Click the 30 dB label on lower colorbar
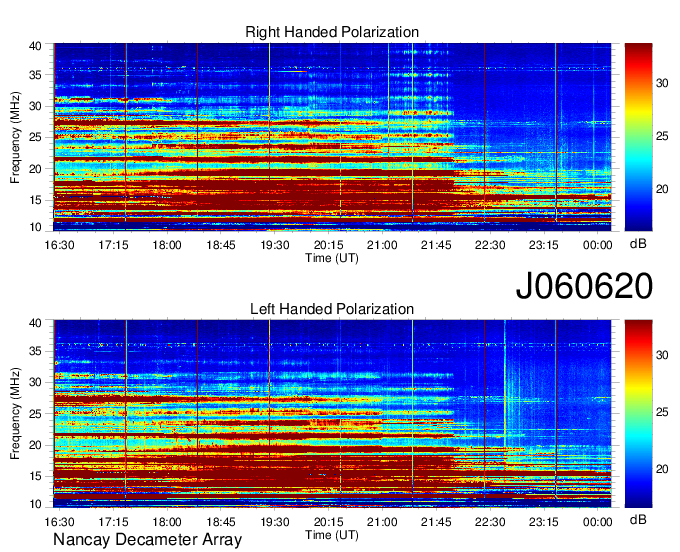Viewport: 680px width, 552px height. coord(662,355)
